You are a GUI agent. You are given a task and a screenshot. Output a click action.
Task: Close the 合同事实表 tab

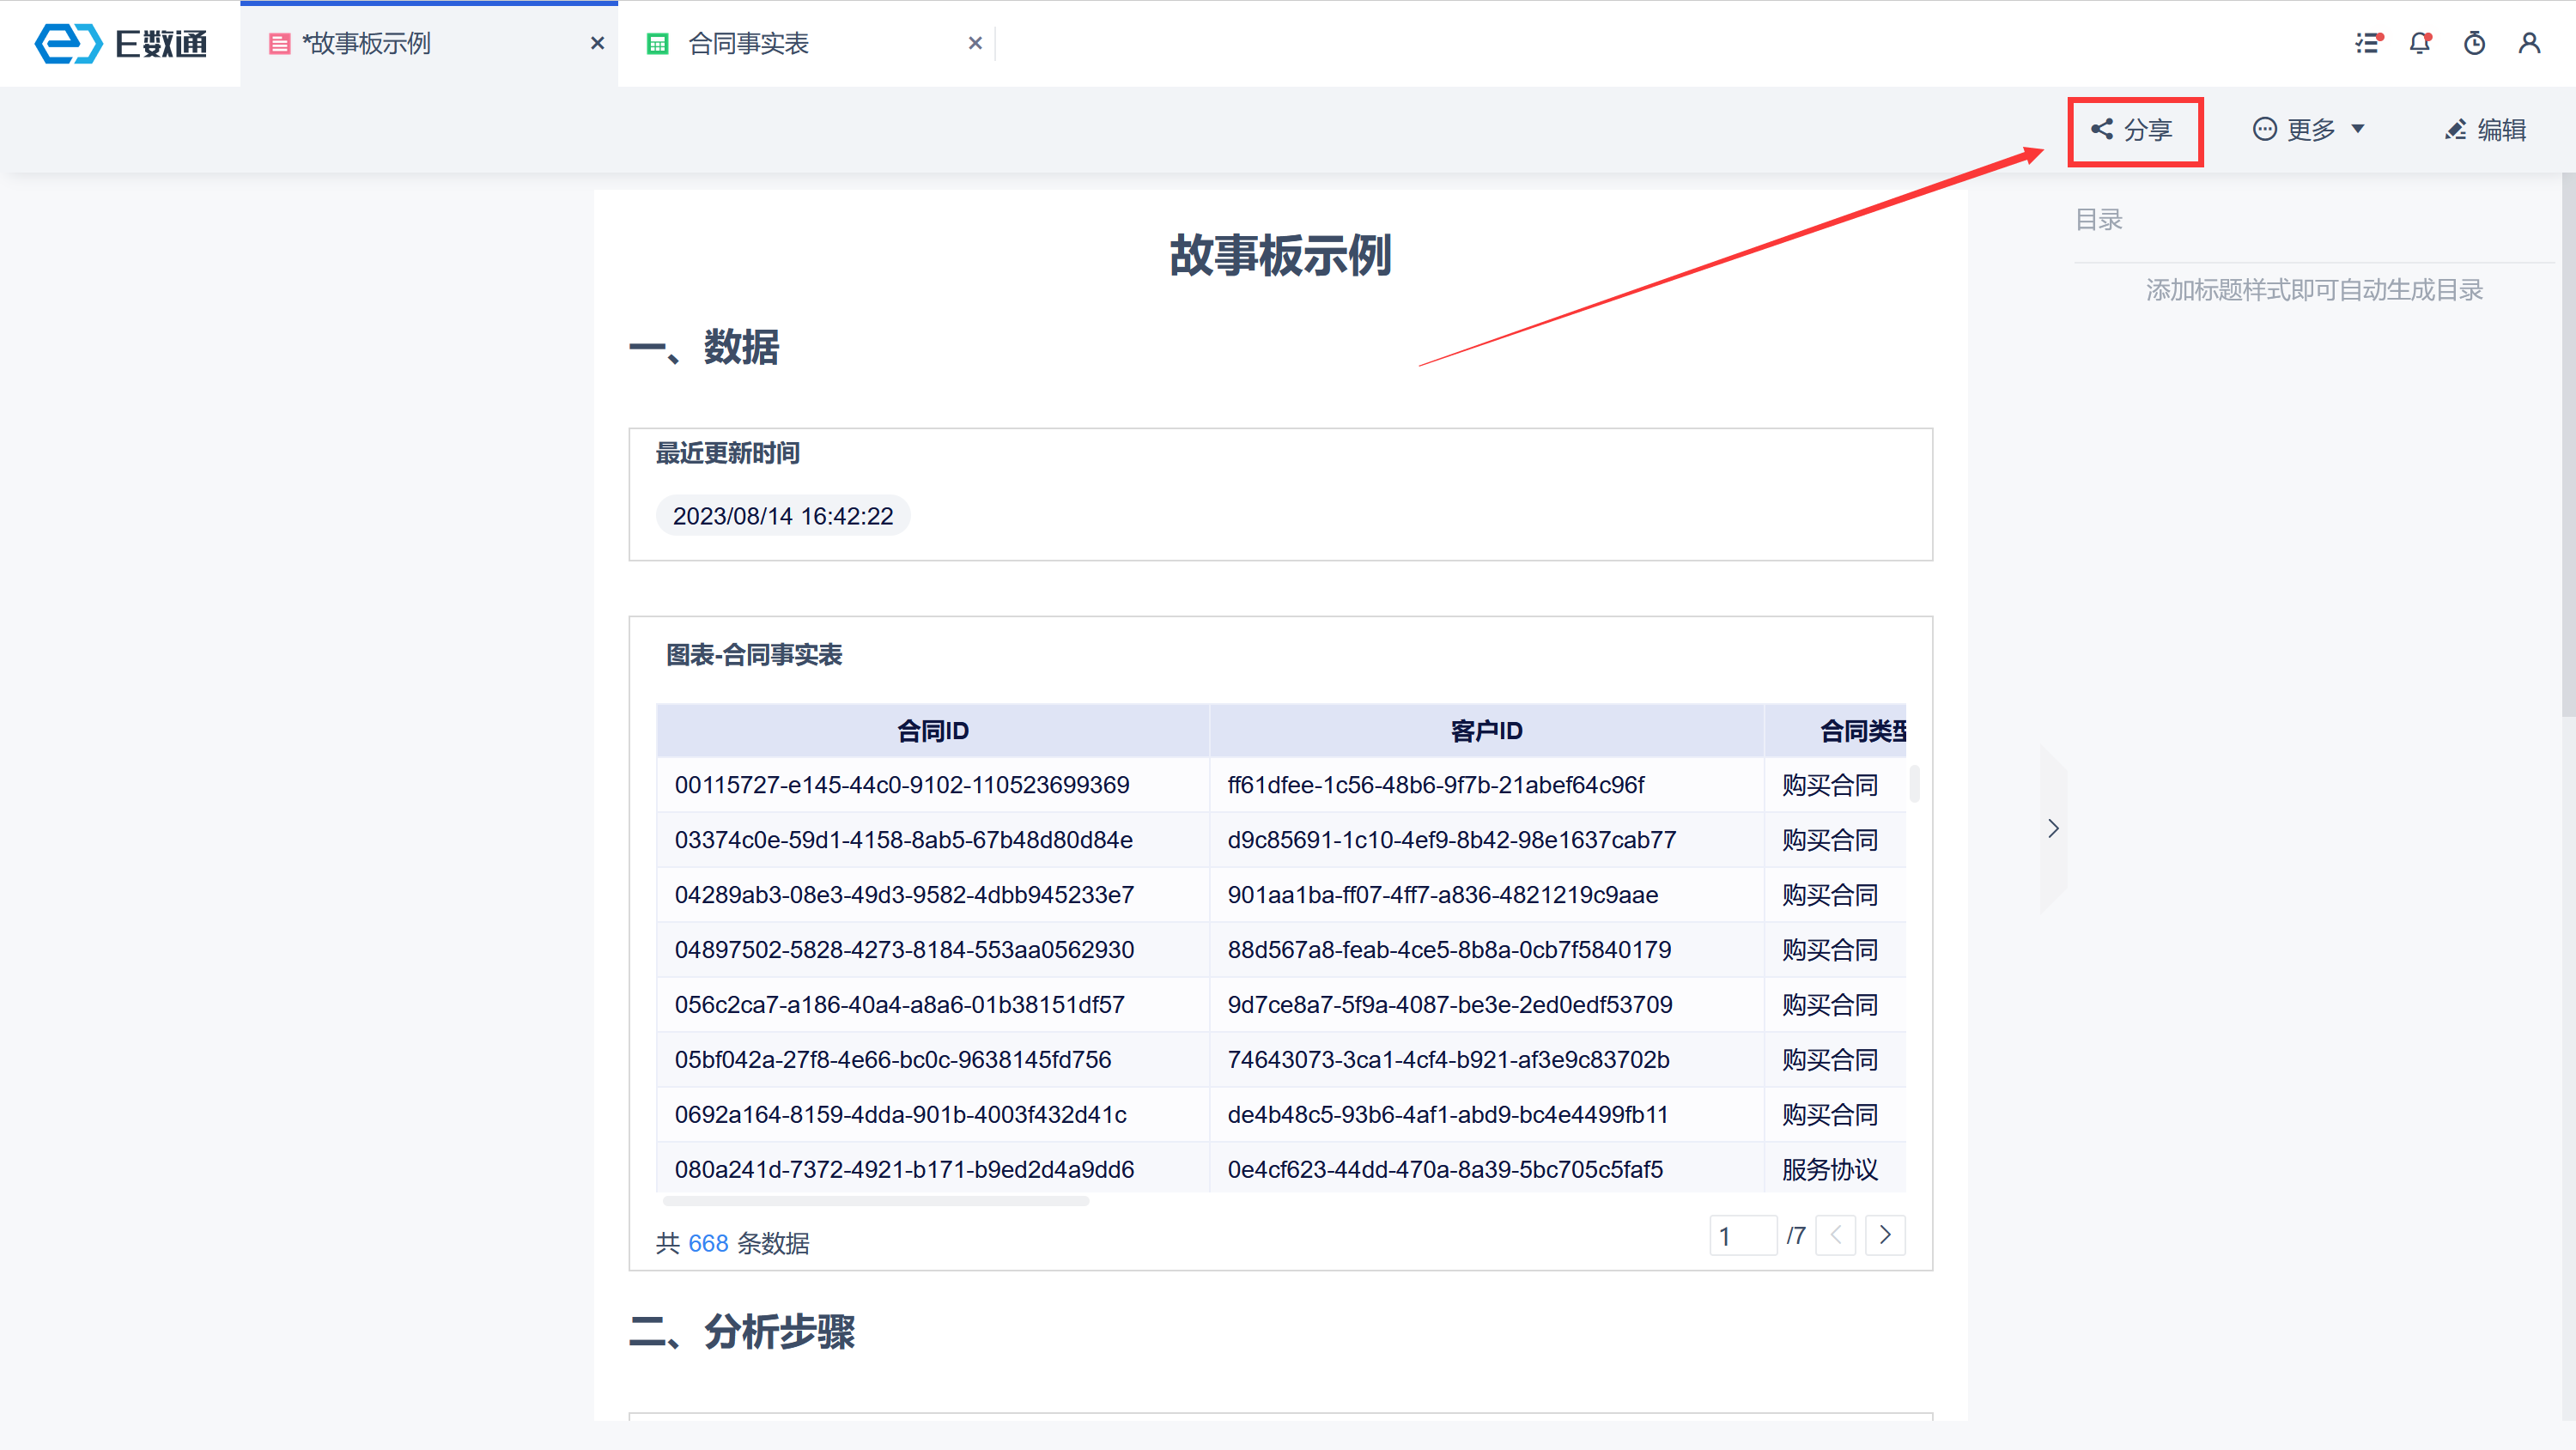pos(975,44)
